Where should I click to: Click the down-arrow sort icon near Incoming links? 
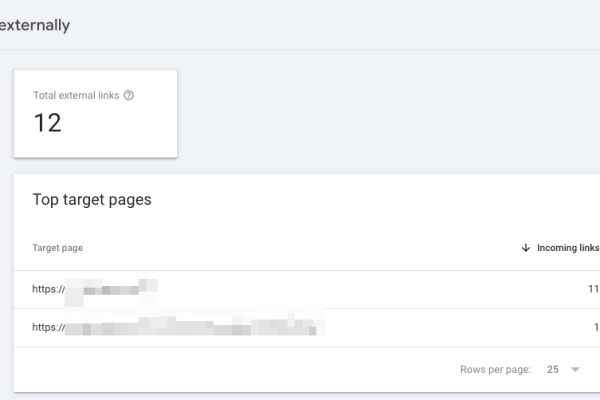[526, 248]
